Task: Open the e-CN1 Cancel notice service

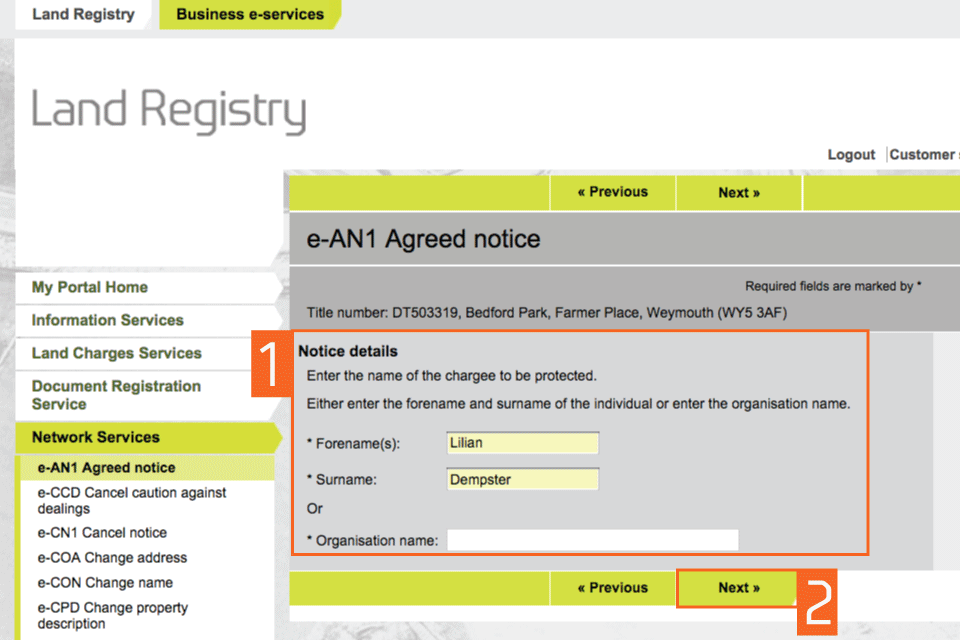Action: coord(102,533)
